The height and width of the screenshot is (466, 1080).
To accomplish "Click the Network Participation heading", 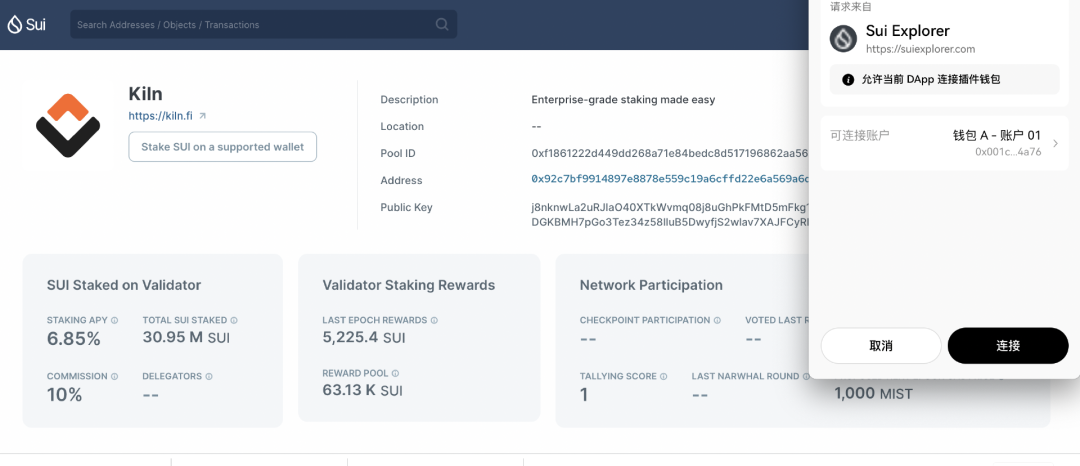I will pyautogui.click(x=651, y=285).
